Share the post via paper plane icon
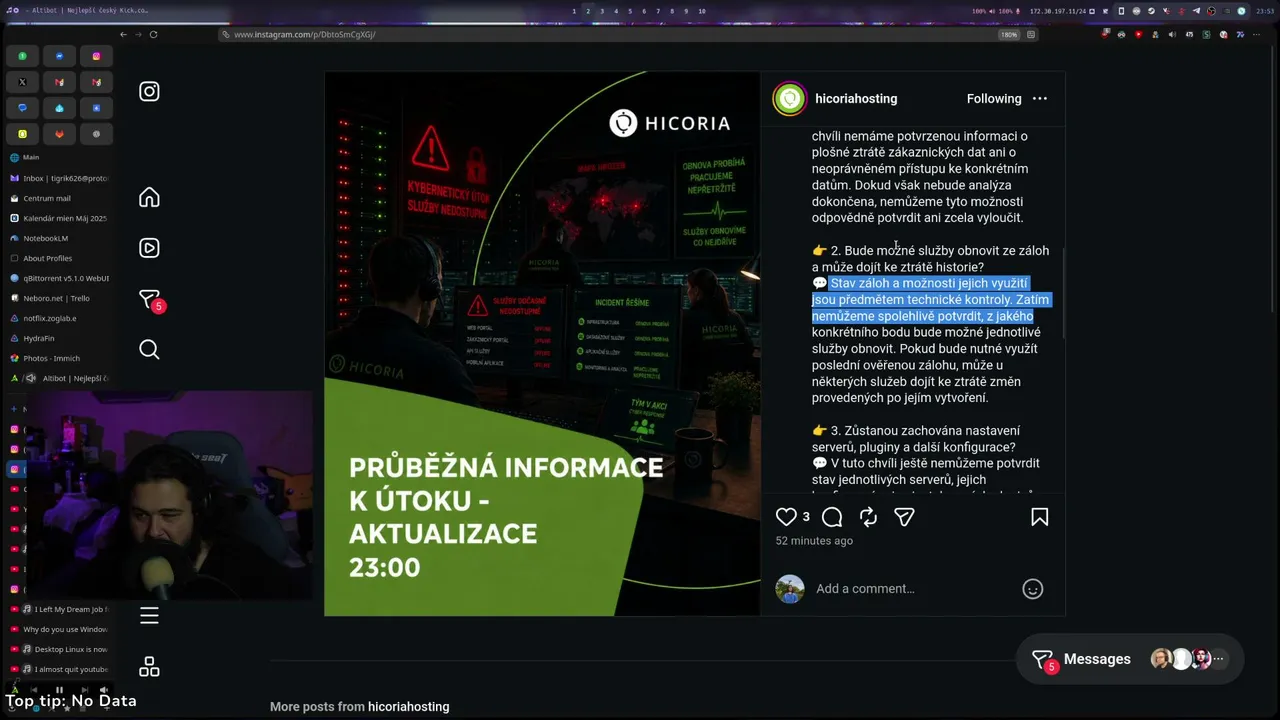 [904, 517]
